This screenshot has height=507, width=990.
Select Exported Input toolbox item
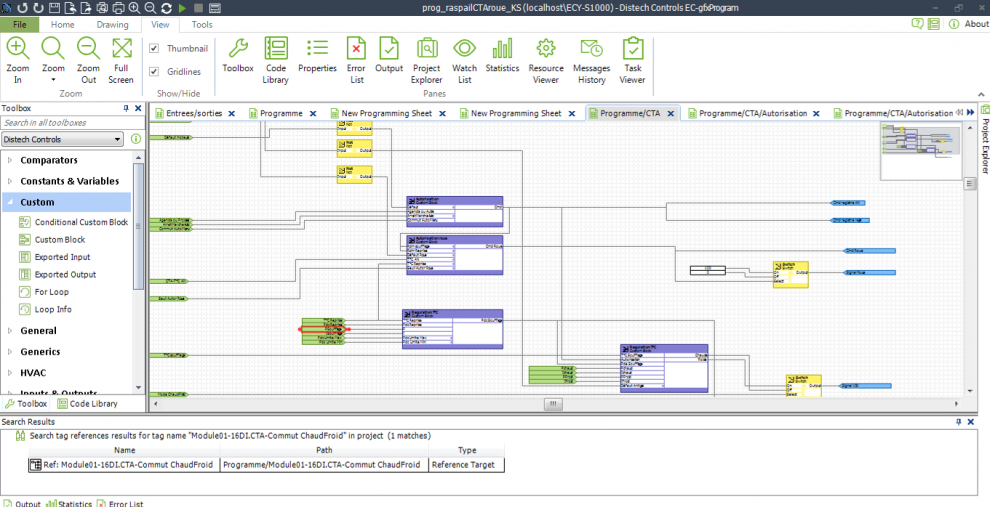[x=54, y=257]
